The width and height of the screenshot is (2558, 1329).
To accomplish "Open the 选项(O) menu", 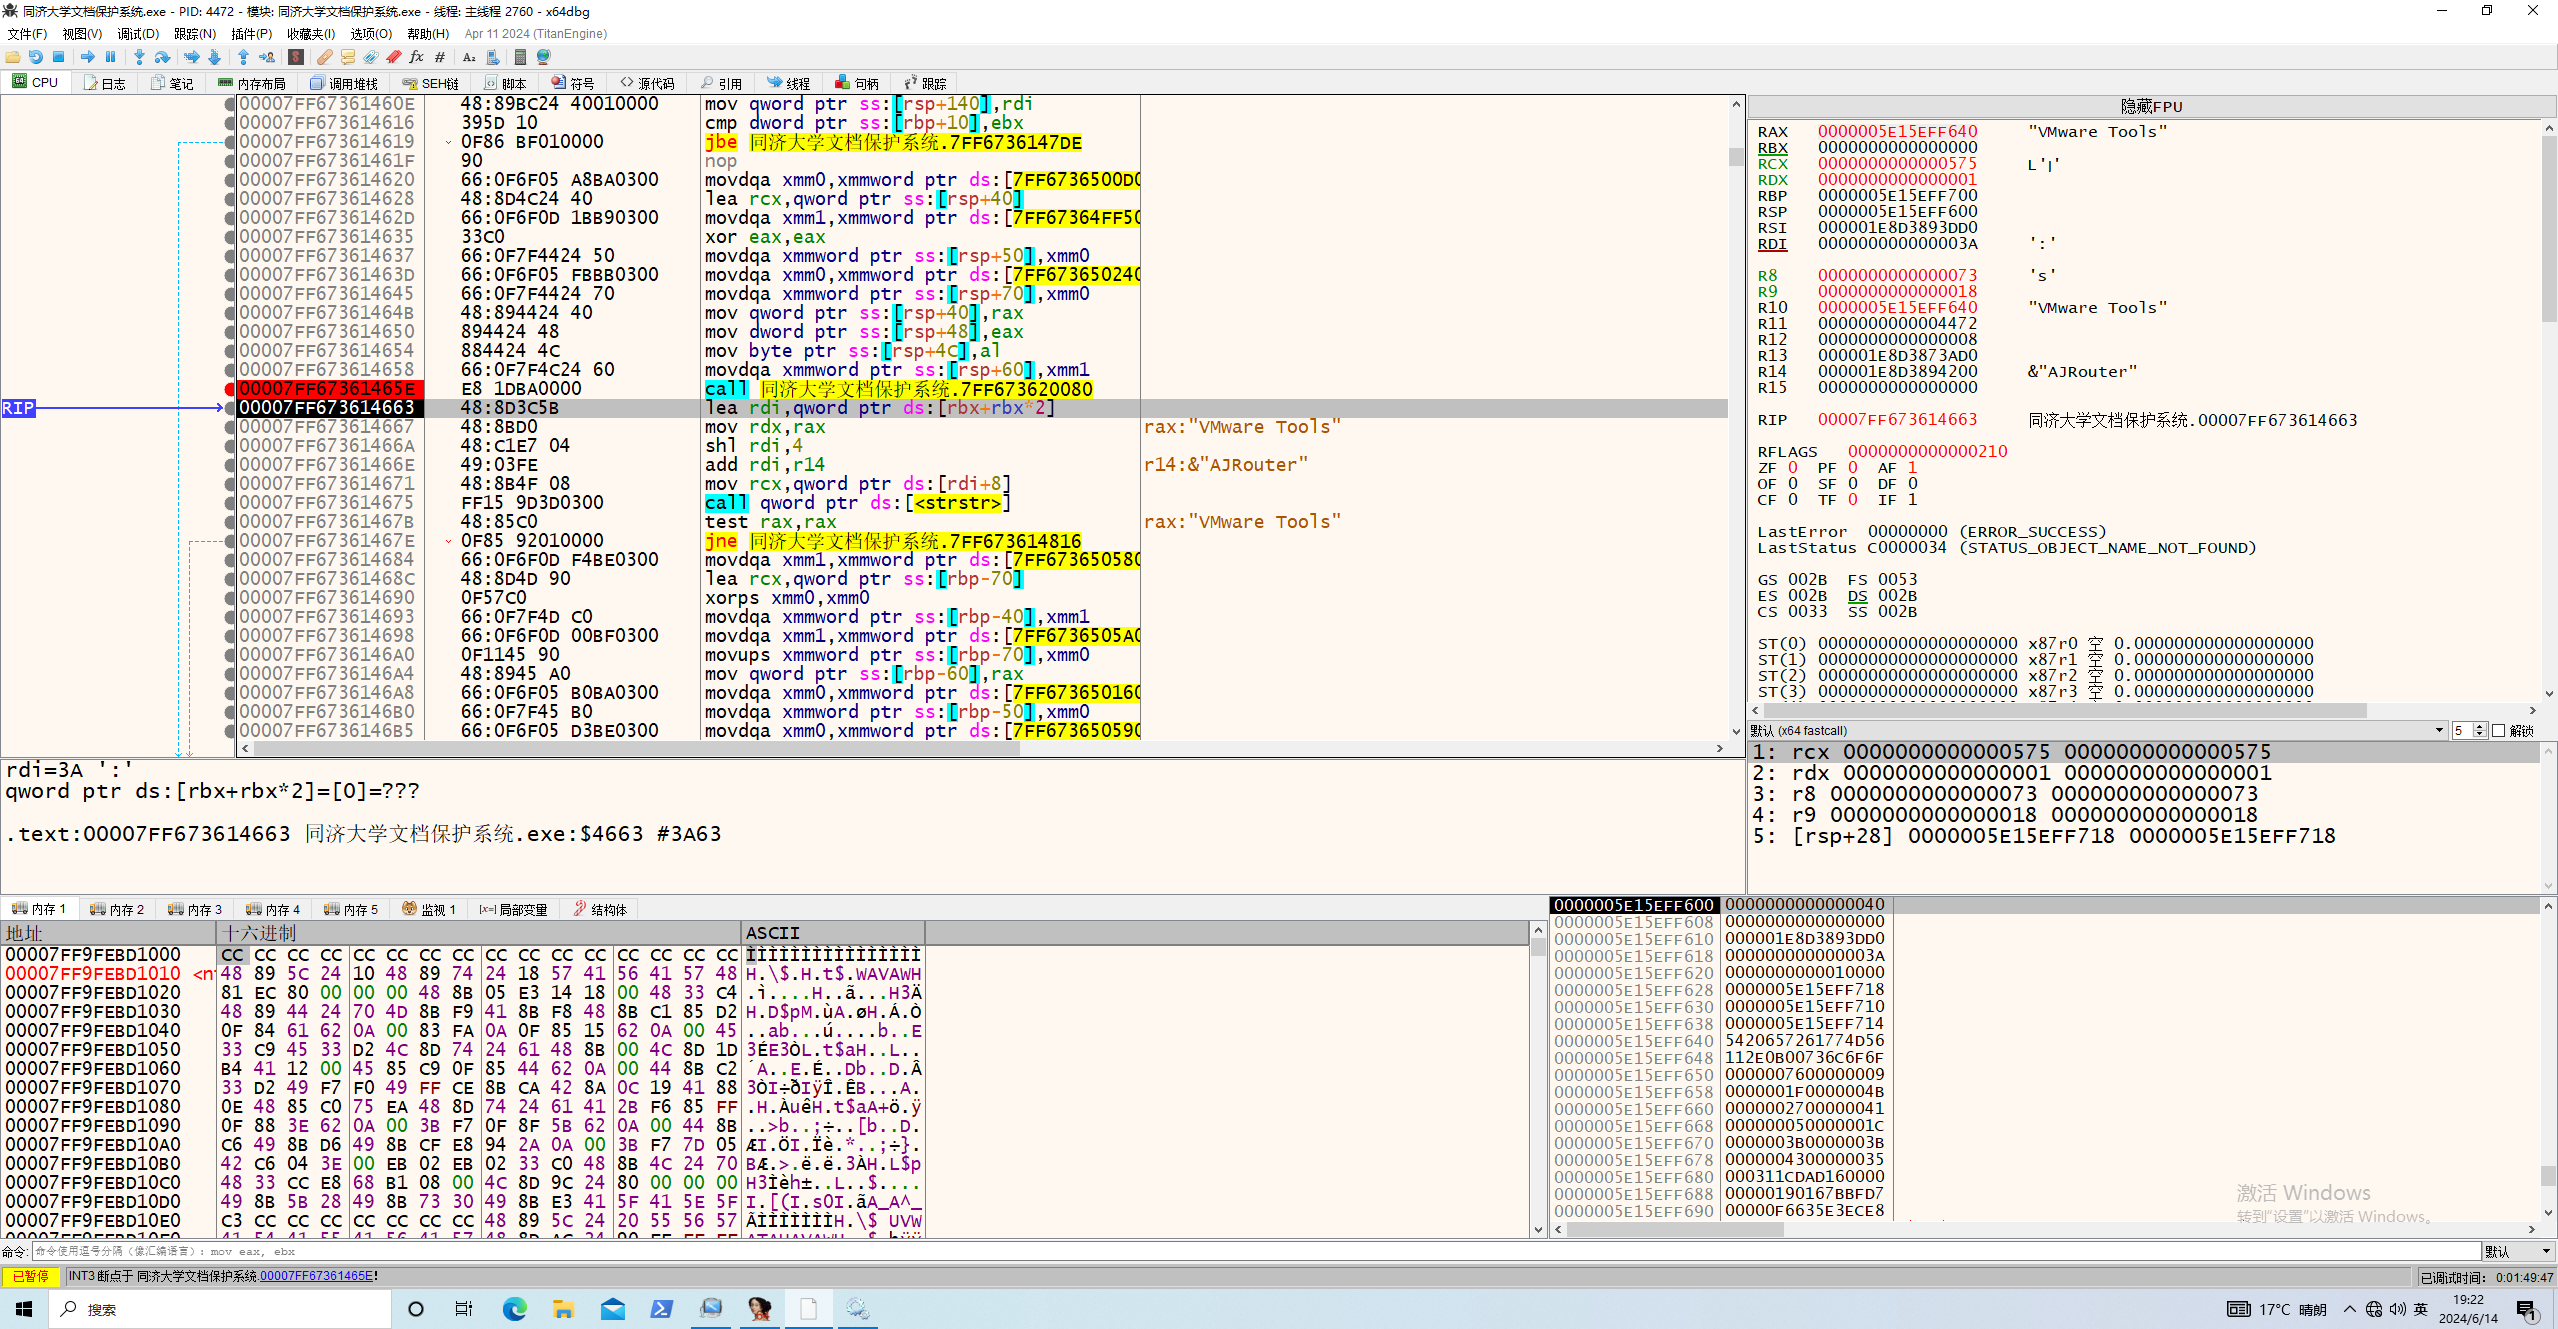I will 371,34.
